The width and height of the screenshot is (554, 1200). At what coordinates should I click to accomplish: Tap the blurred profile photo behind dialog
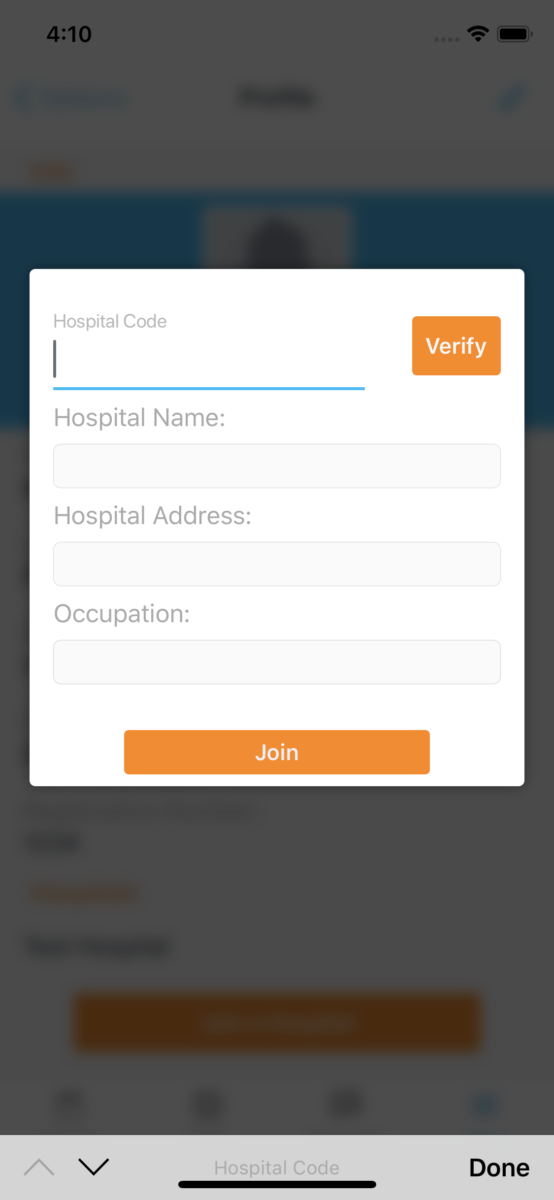coord(277,238)
